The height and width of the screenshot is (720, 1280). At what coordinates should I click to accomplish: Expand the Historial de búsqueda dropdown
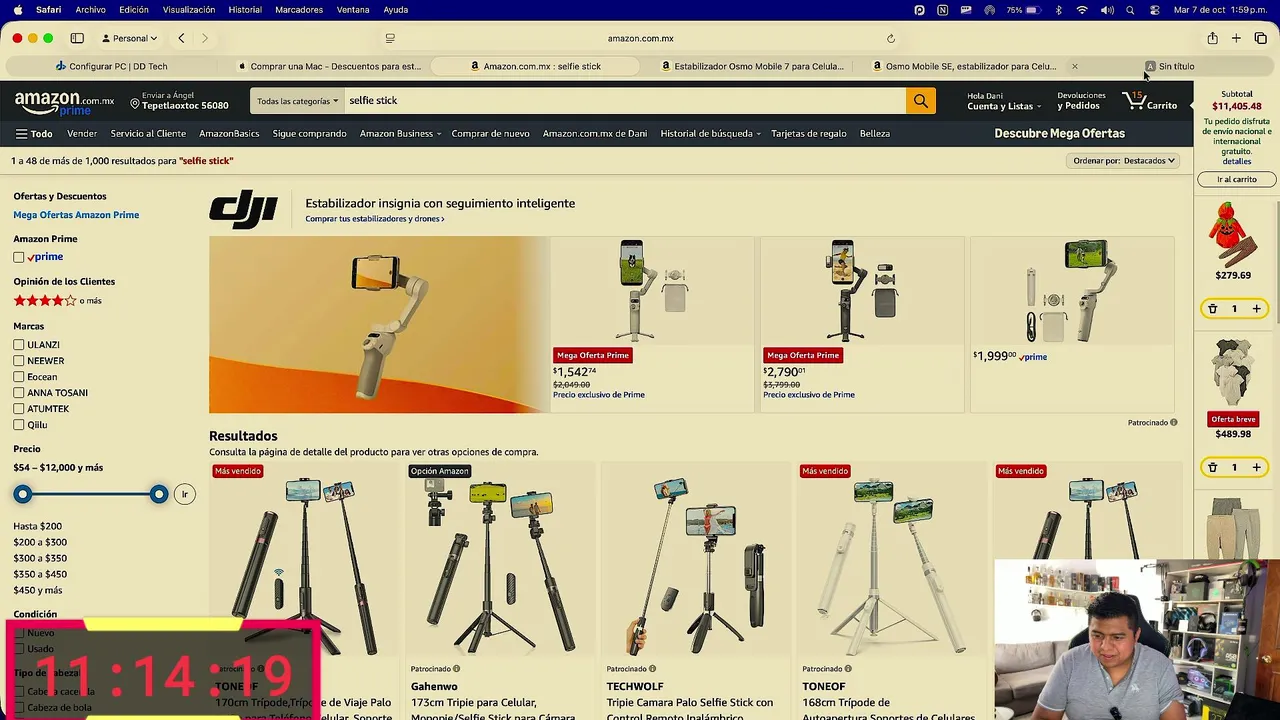click(x=710, y=134)
